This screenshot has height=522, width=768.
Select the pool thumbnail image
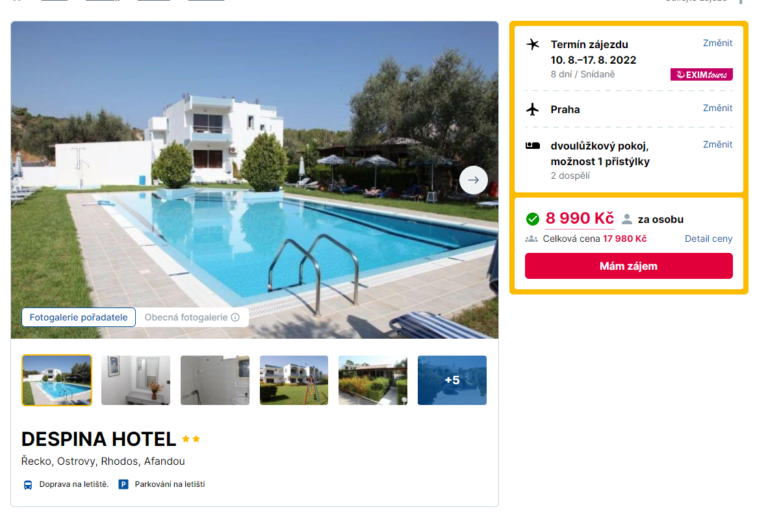coord(57,380)
